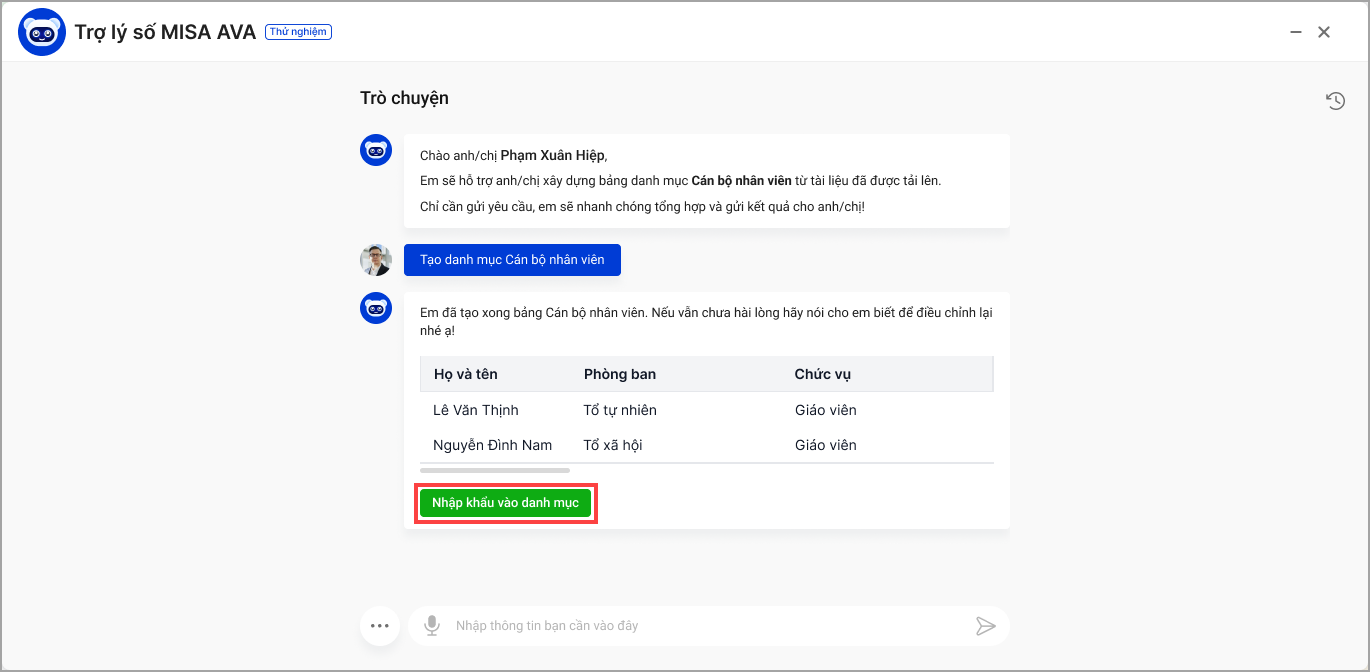Select the Lê Văn Thịnh table cell
Image resolution: width=1370 pixels, height=672 pixels.
tap(476, 410)
